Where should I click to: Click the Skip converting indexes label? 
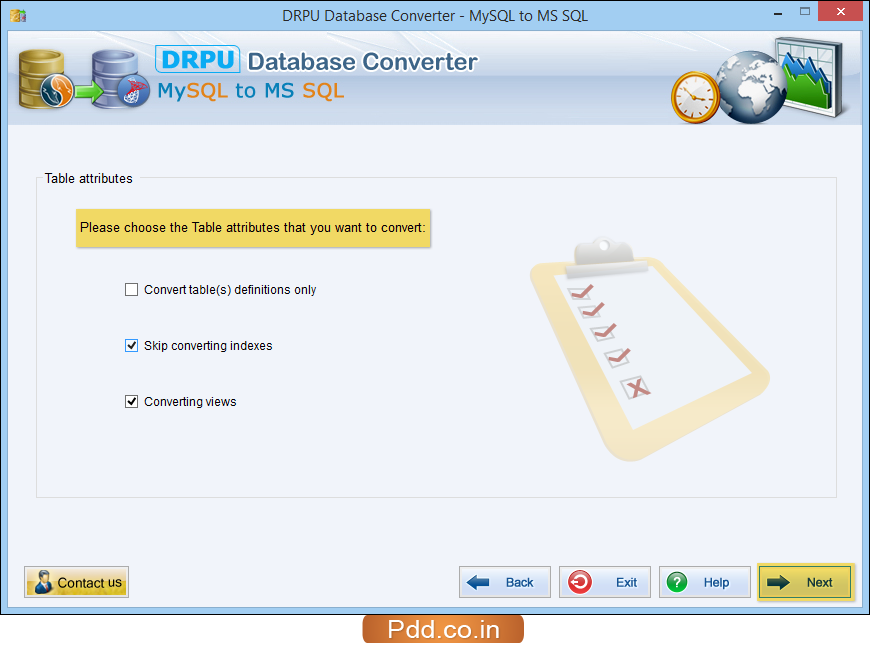[x=208, y=346]
